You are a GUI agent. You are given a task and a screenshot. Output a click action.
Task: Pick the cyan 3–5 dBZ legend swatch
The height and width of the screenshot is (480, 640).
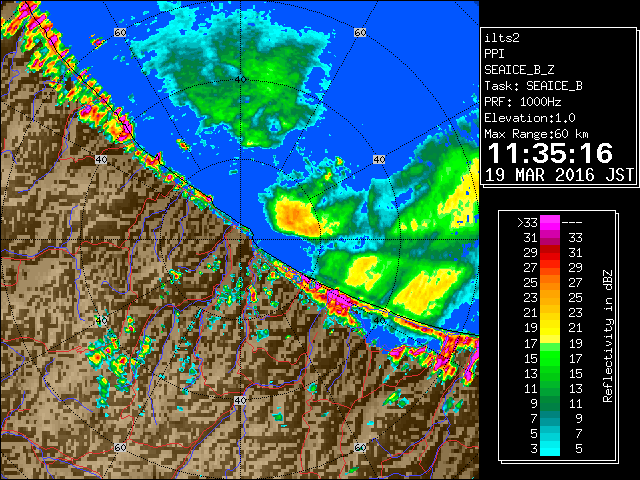(550, 448)
